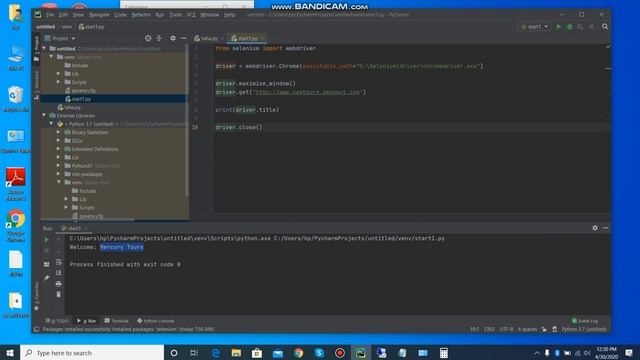The width and height of the screenshot is (640, 360).
Task: Open the File menu
Action: click(50, 15)
